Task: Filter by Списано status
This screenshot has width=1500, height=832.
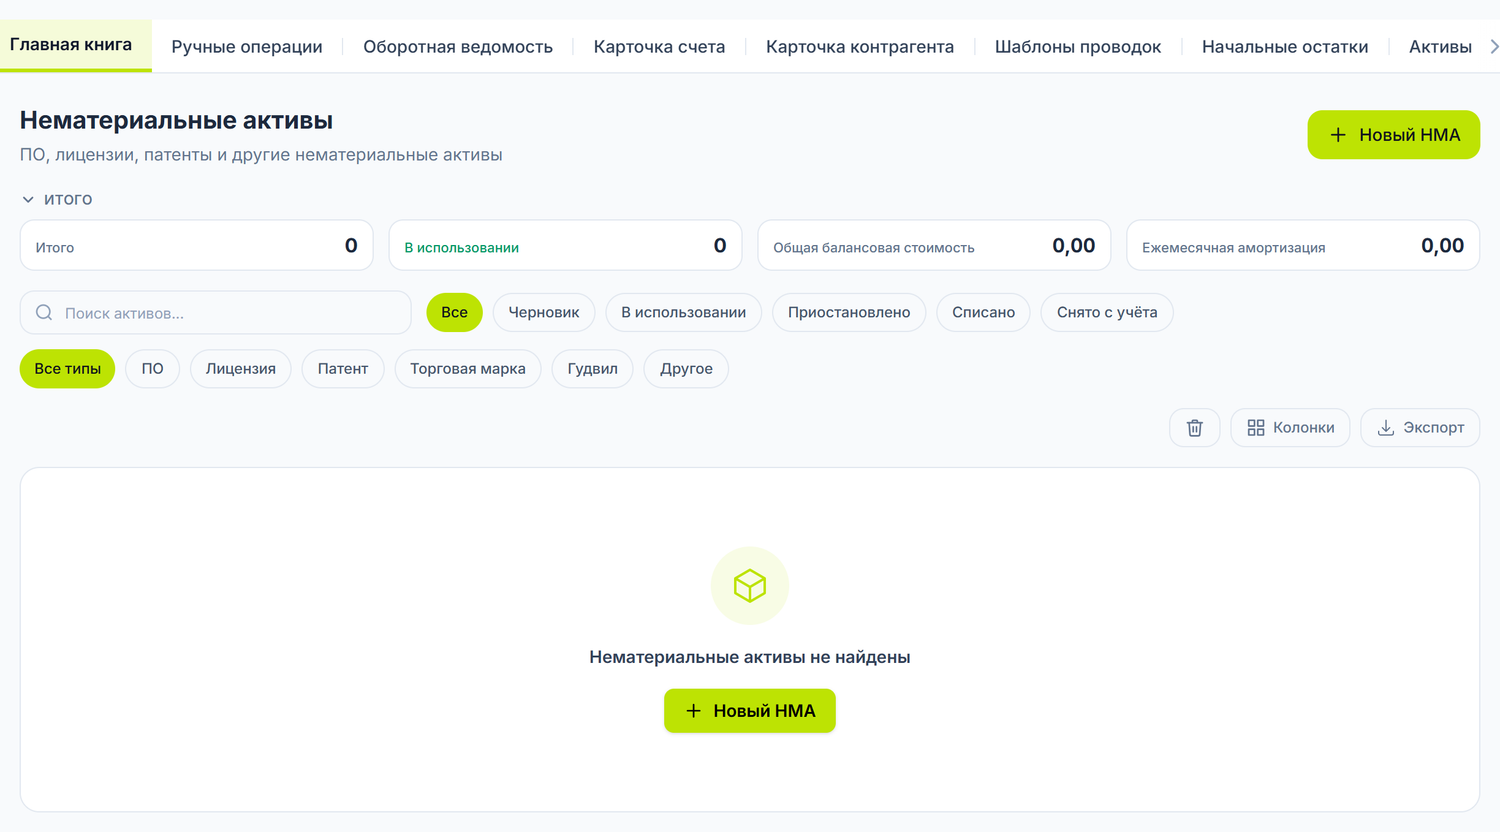Action: coord(983,312)
